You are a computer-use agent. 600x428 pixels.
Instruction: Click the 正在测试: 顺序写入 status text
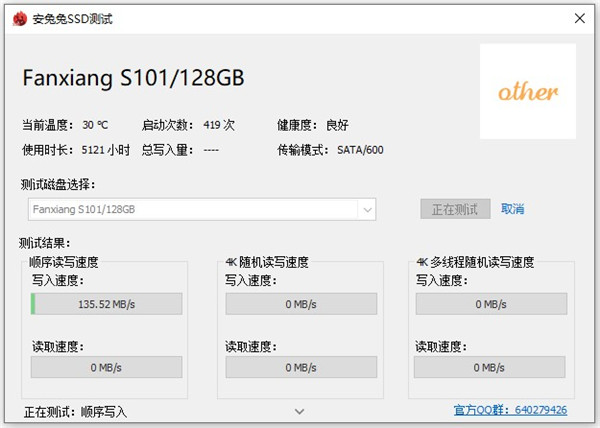(x=75, y=411)
